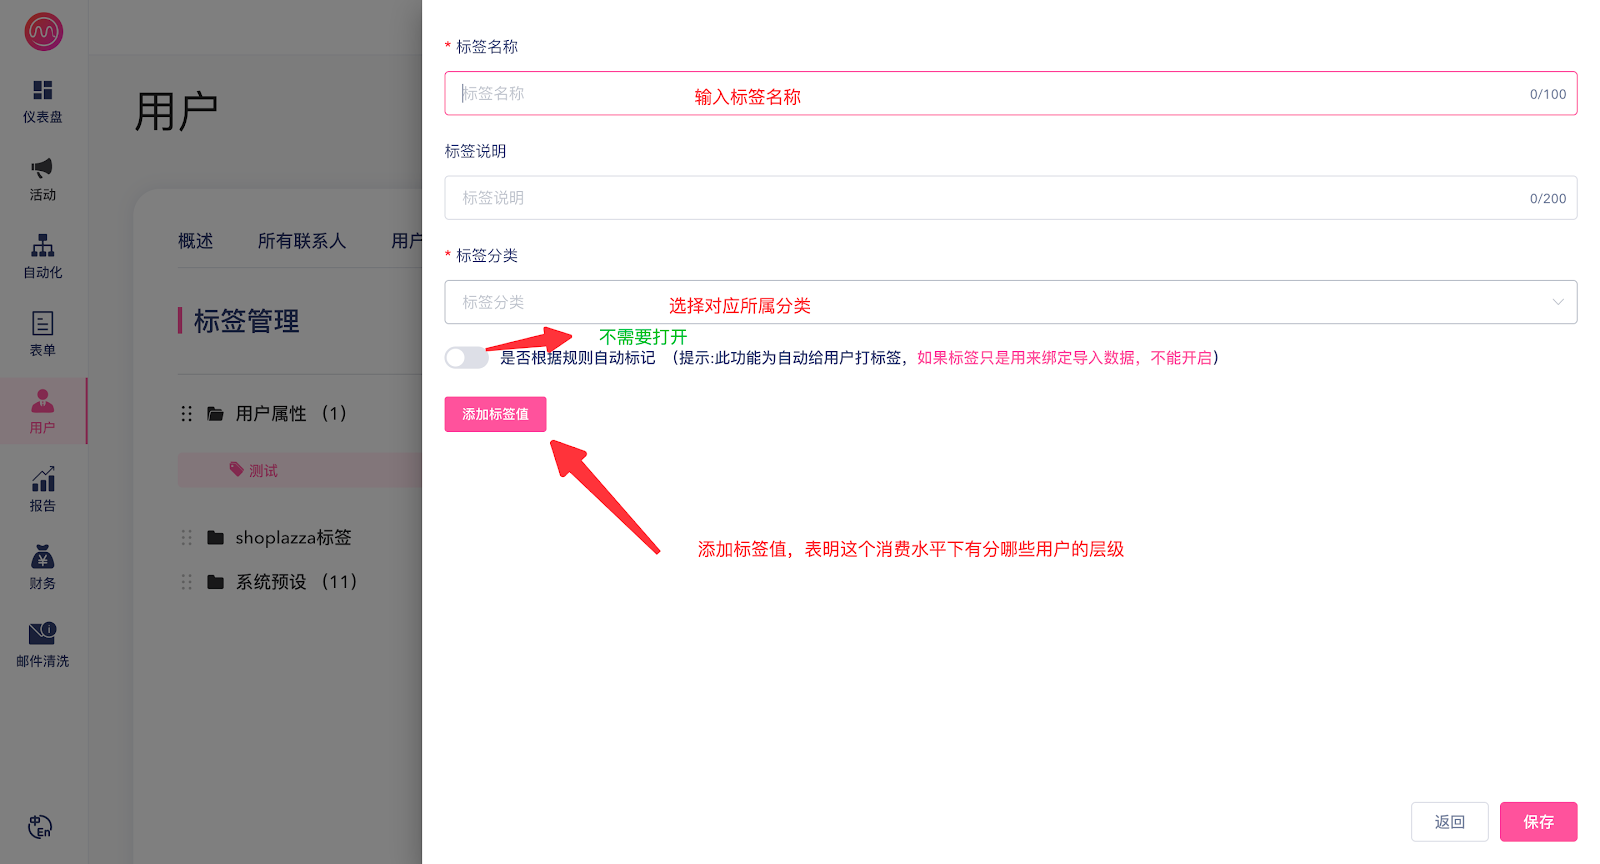Enable the 是否根据规则自动标记 toggle
Viewport: 1600px width, 864px height.
click(x=466, y=358)
